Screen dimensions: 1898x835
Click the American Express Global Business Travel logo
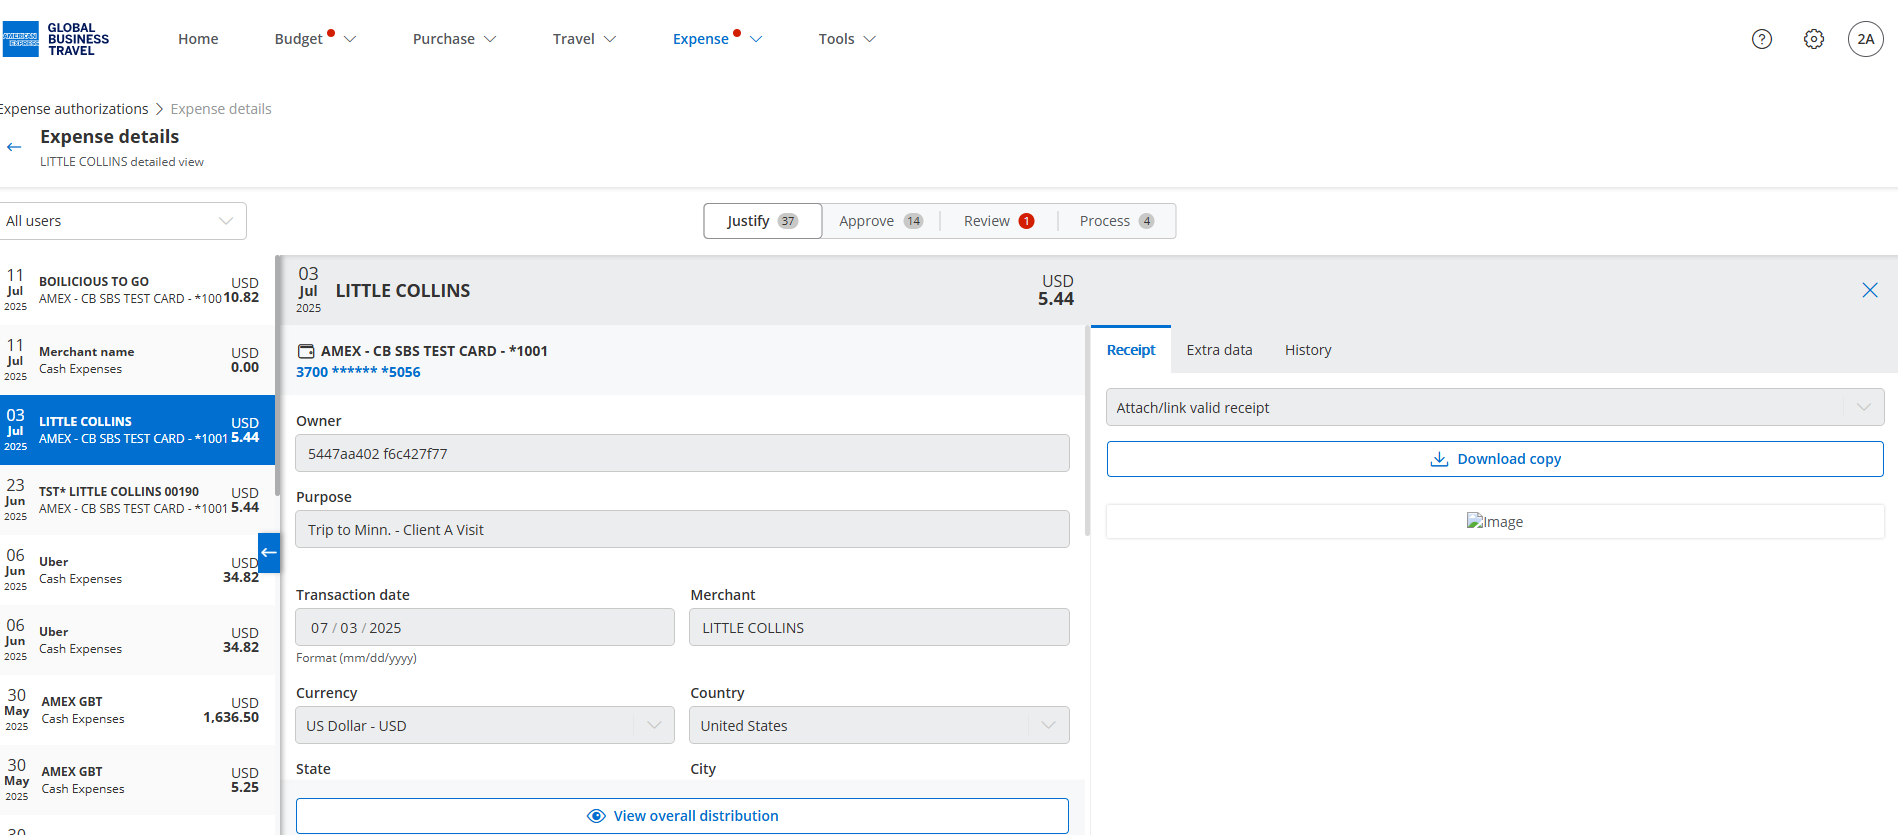point(56,39)
